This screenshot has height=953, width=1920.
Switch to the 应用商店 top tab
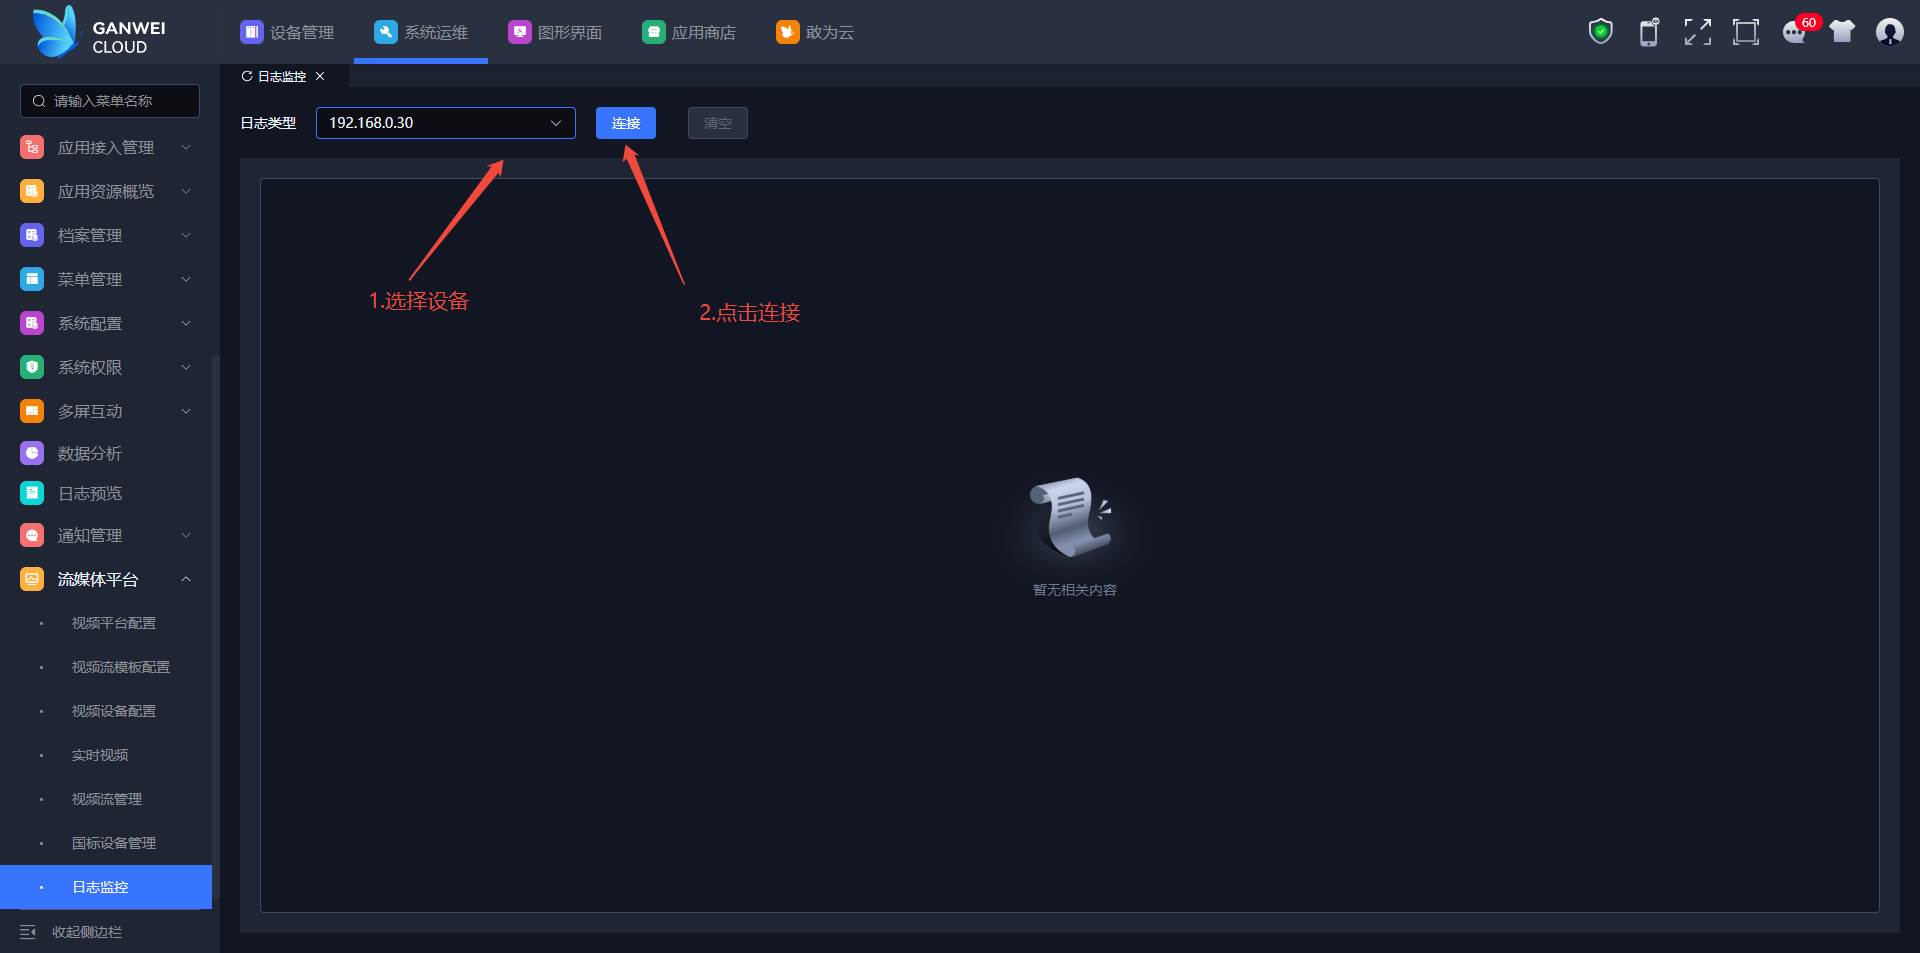coord(689,32)
